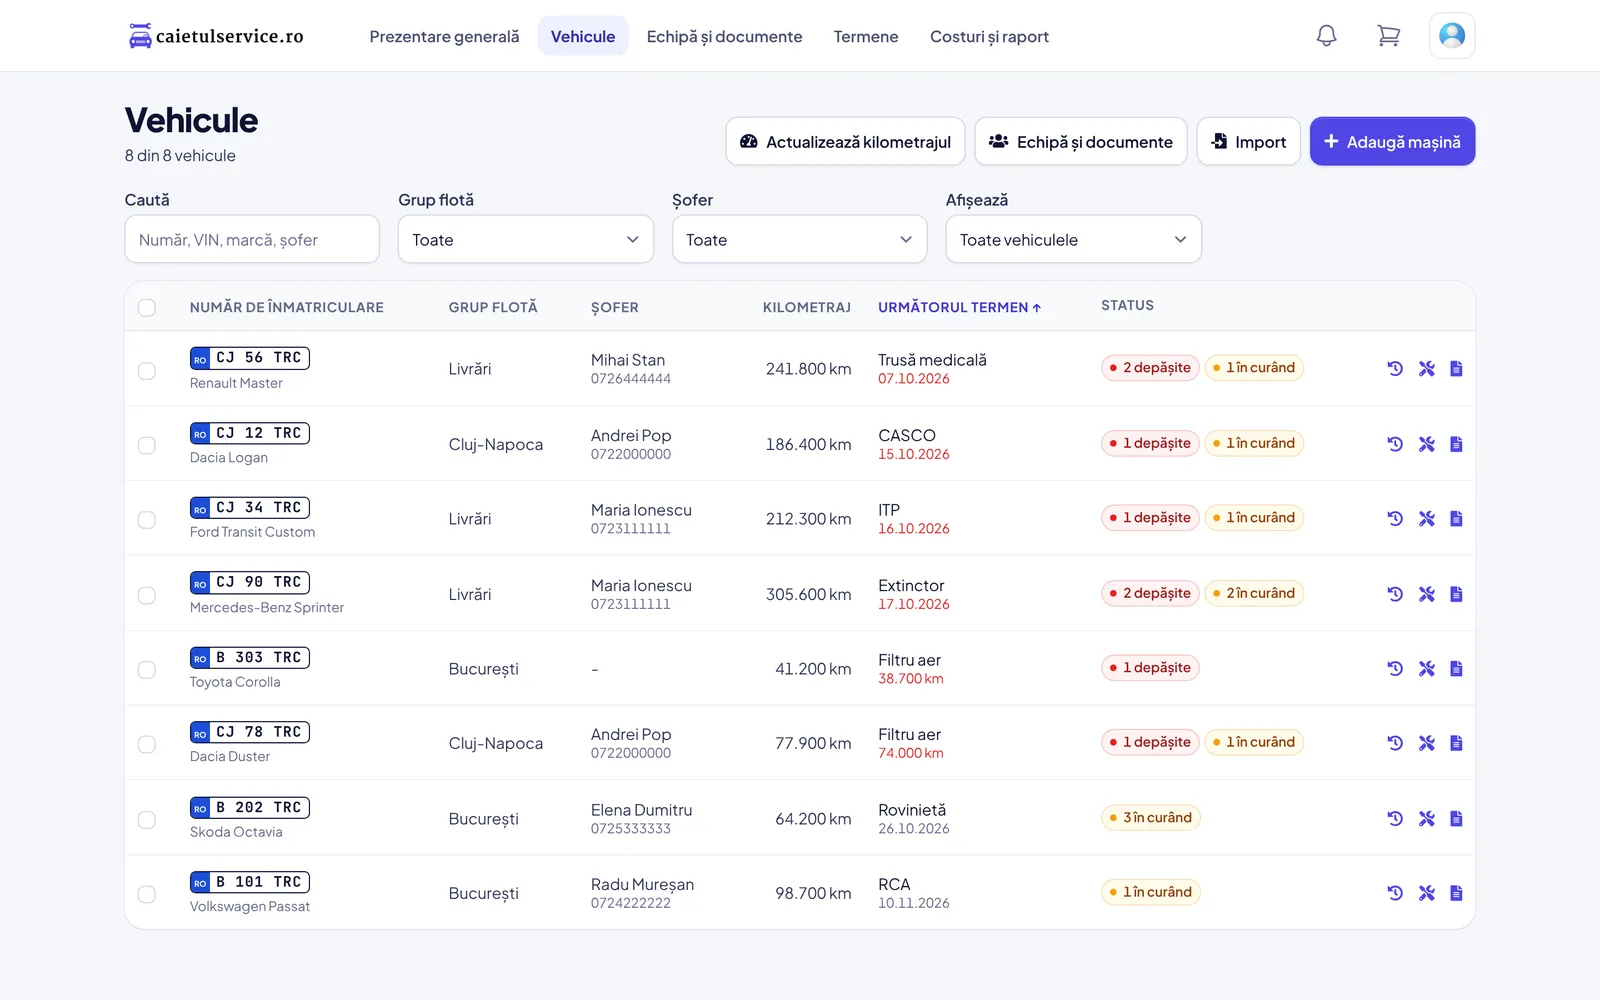This screenshot has height=1000, width=1600.
Task: Open the Grup flotă dropdown
Action: (x=526, y=240)
